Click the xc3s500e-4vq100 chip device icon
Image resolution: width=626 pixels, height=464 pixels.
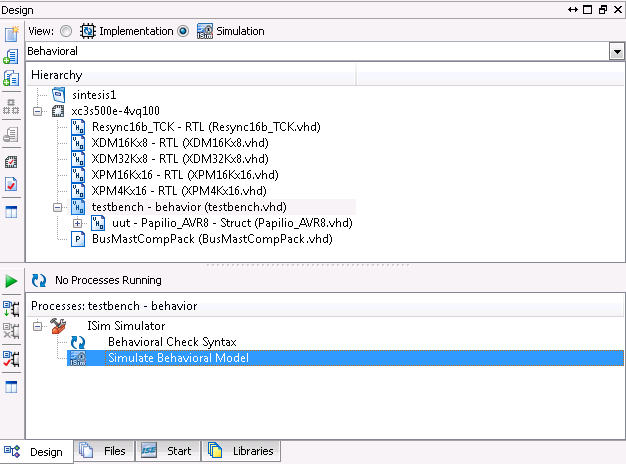[58, 111]
